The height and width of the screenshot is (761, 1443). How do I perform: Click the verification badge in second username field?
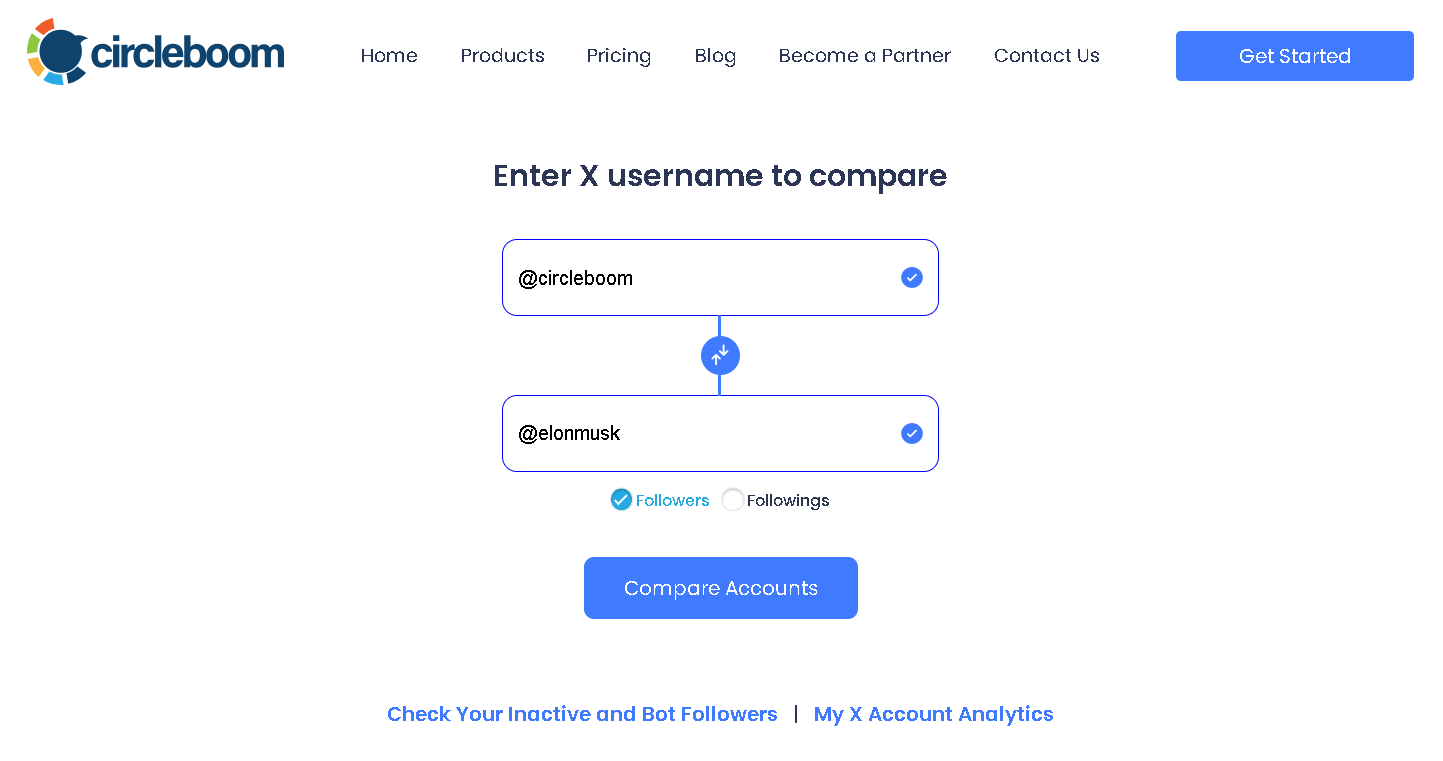[911, 433]
